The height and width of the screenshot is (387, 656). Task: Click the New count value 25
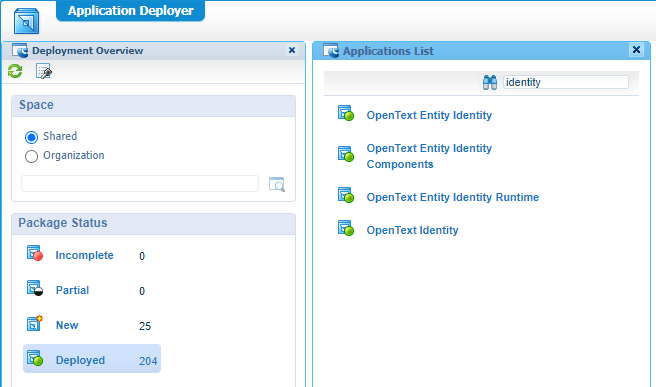coord(145,326)
